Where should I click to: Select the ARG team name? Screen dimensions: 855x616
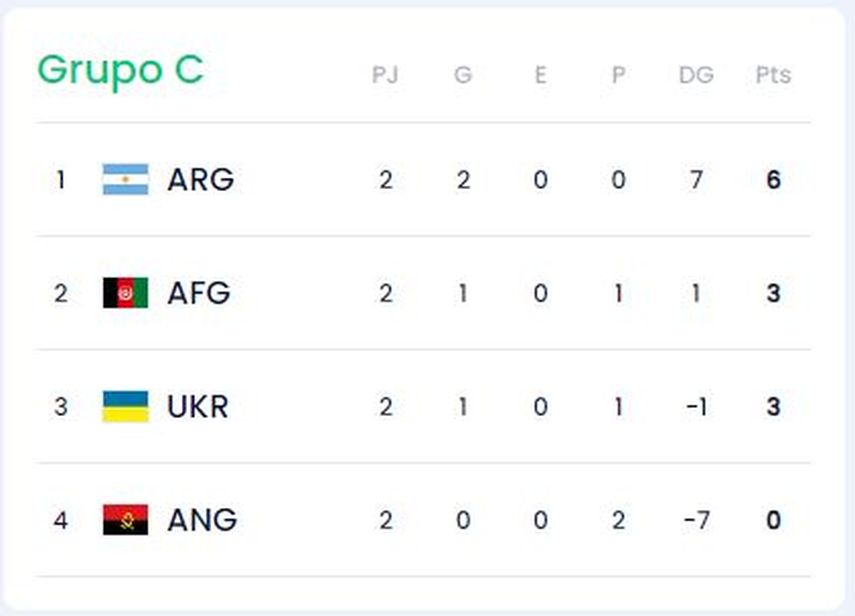click(200, 180)
